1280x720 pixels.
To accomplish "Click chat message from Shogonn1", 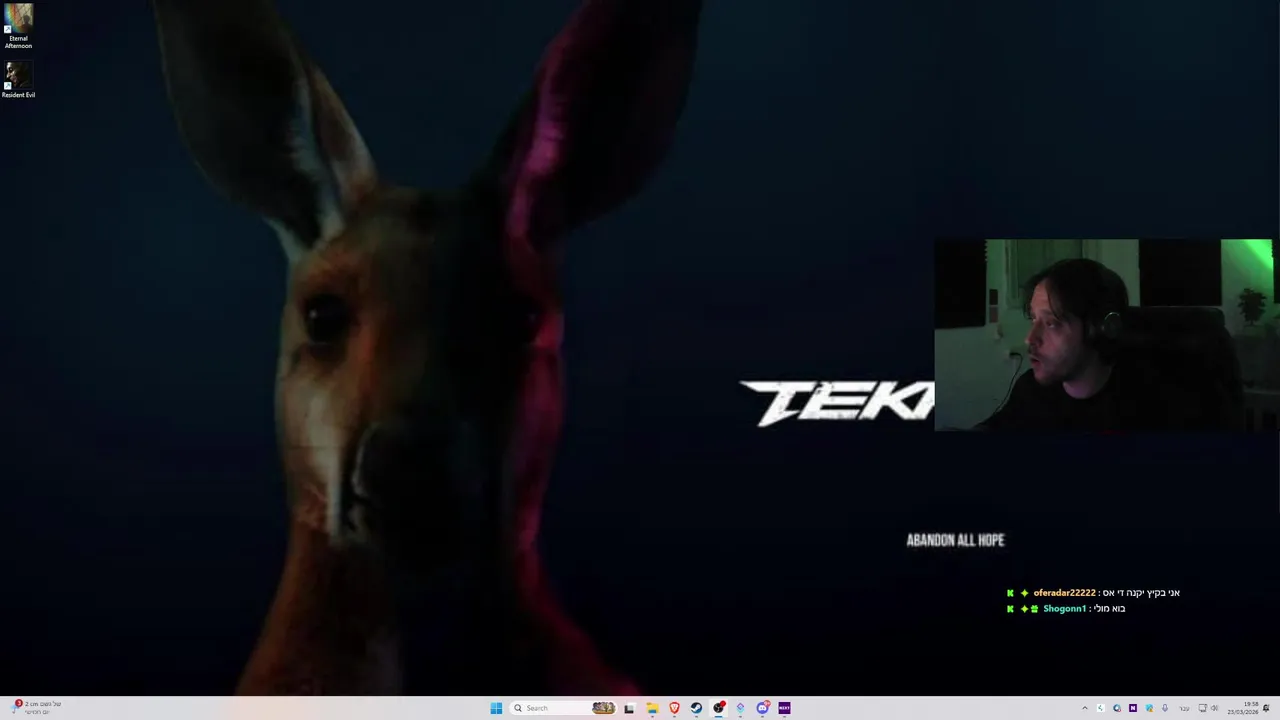I will coord(1066,608).
